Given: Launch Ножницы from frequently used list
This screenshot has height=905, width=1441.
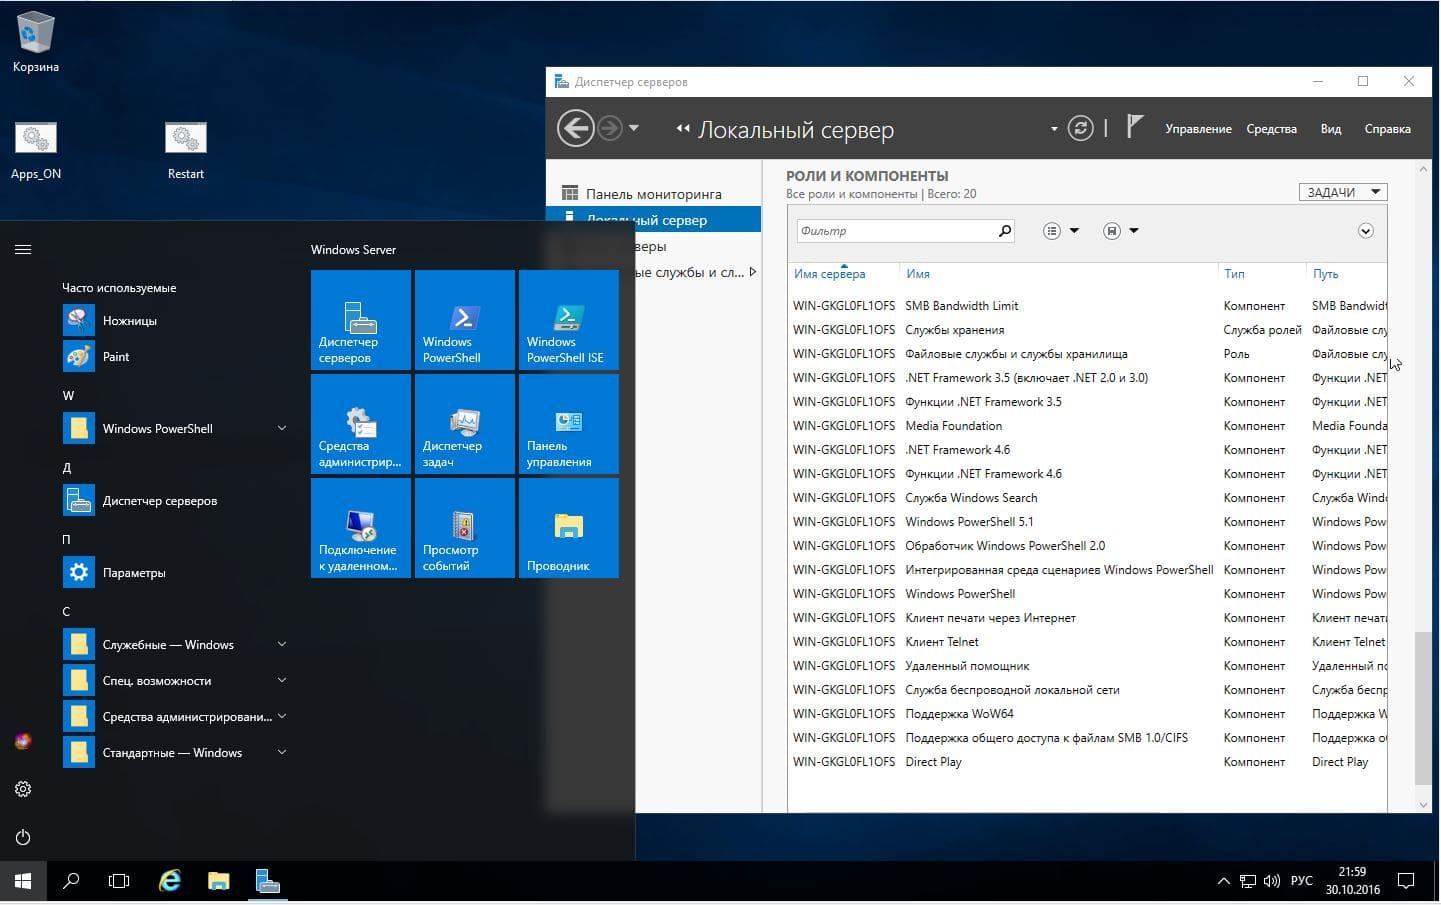Looking at the screenshot, I should pyautogui.click(x=175, y=320).
